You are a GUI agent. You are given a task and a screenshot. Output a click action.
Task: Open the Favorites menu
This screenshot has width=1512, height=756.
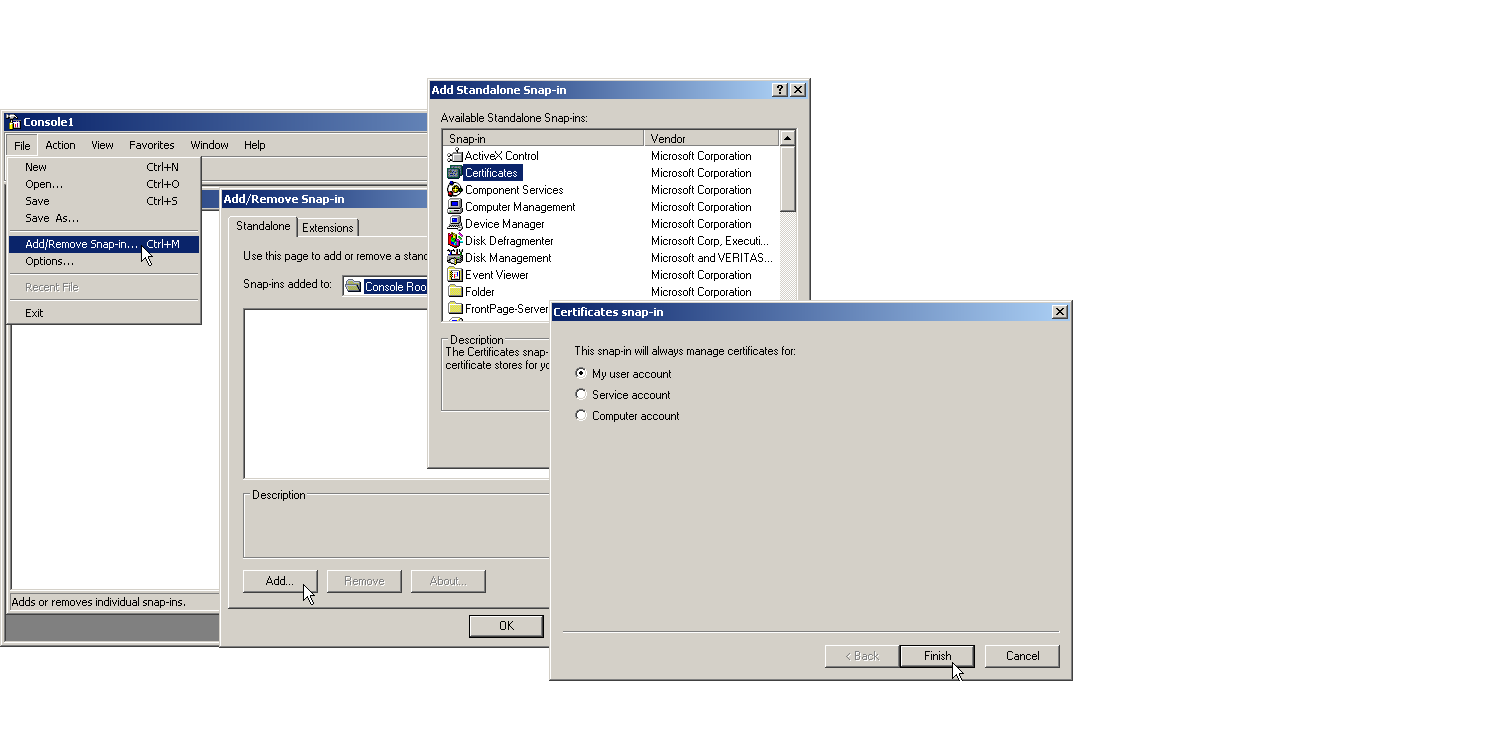152,145
